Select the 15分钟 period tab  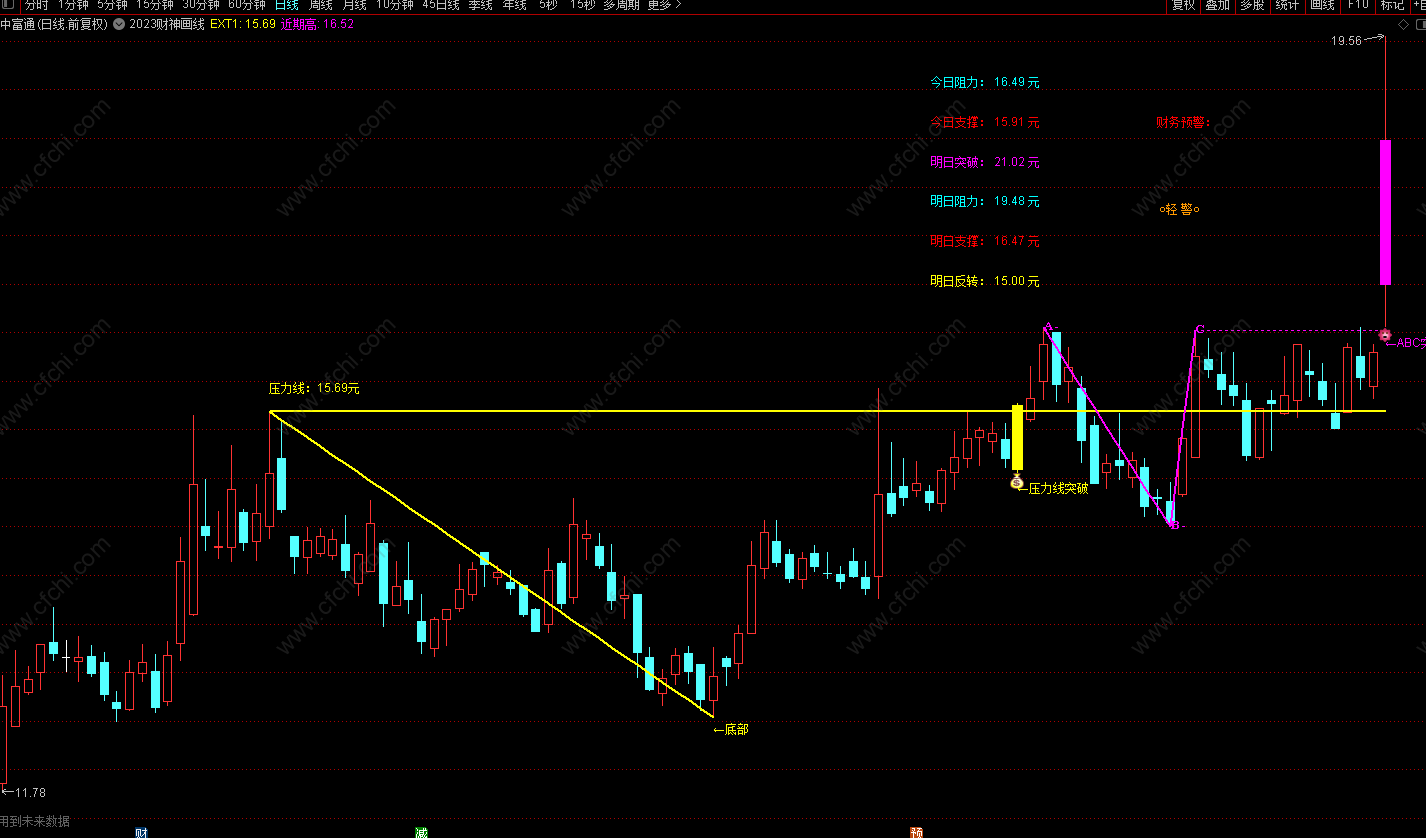tap(155, 5)
